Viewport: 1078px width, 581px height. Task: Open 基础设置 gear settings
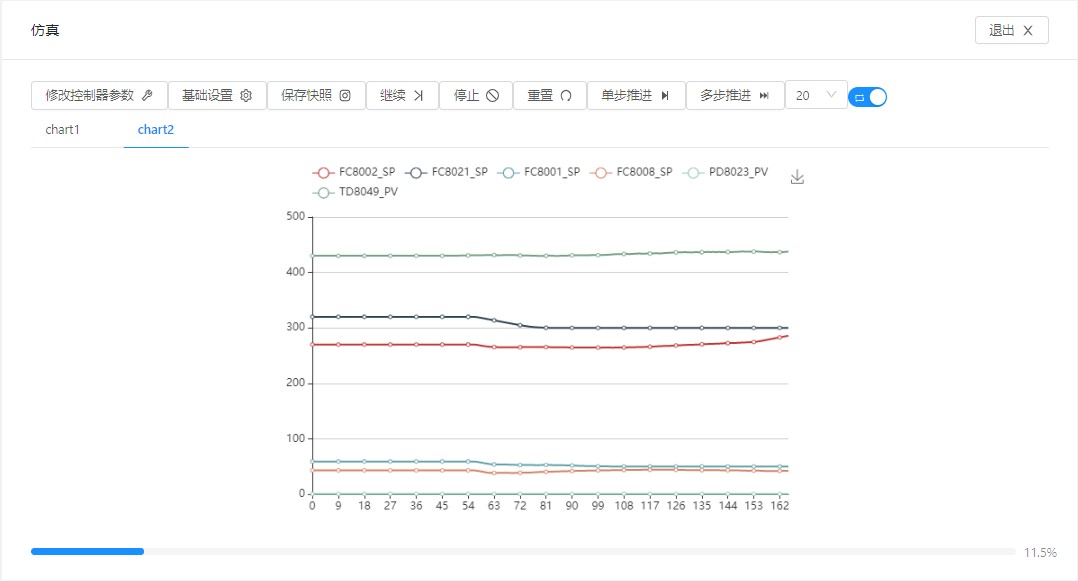pos(216,96)
